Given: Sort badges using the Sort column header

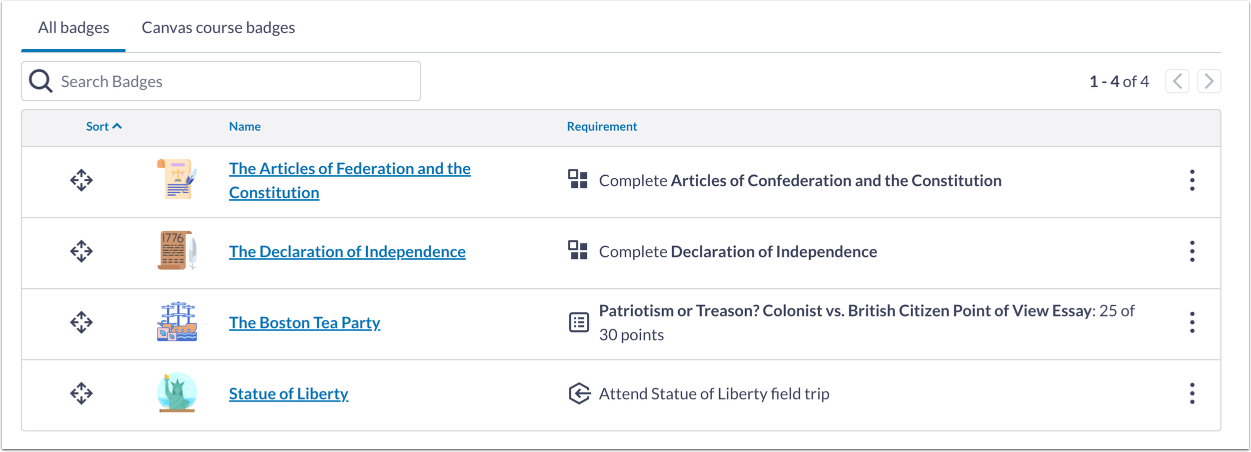Looking at the screenshot, I should pyautogui.click(x=103, y=127).
